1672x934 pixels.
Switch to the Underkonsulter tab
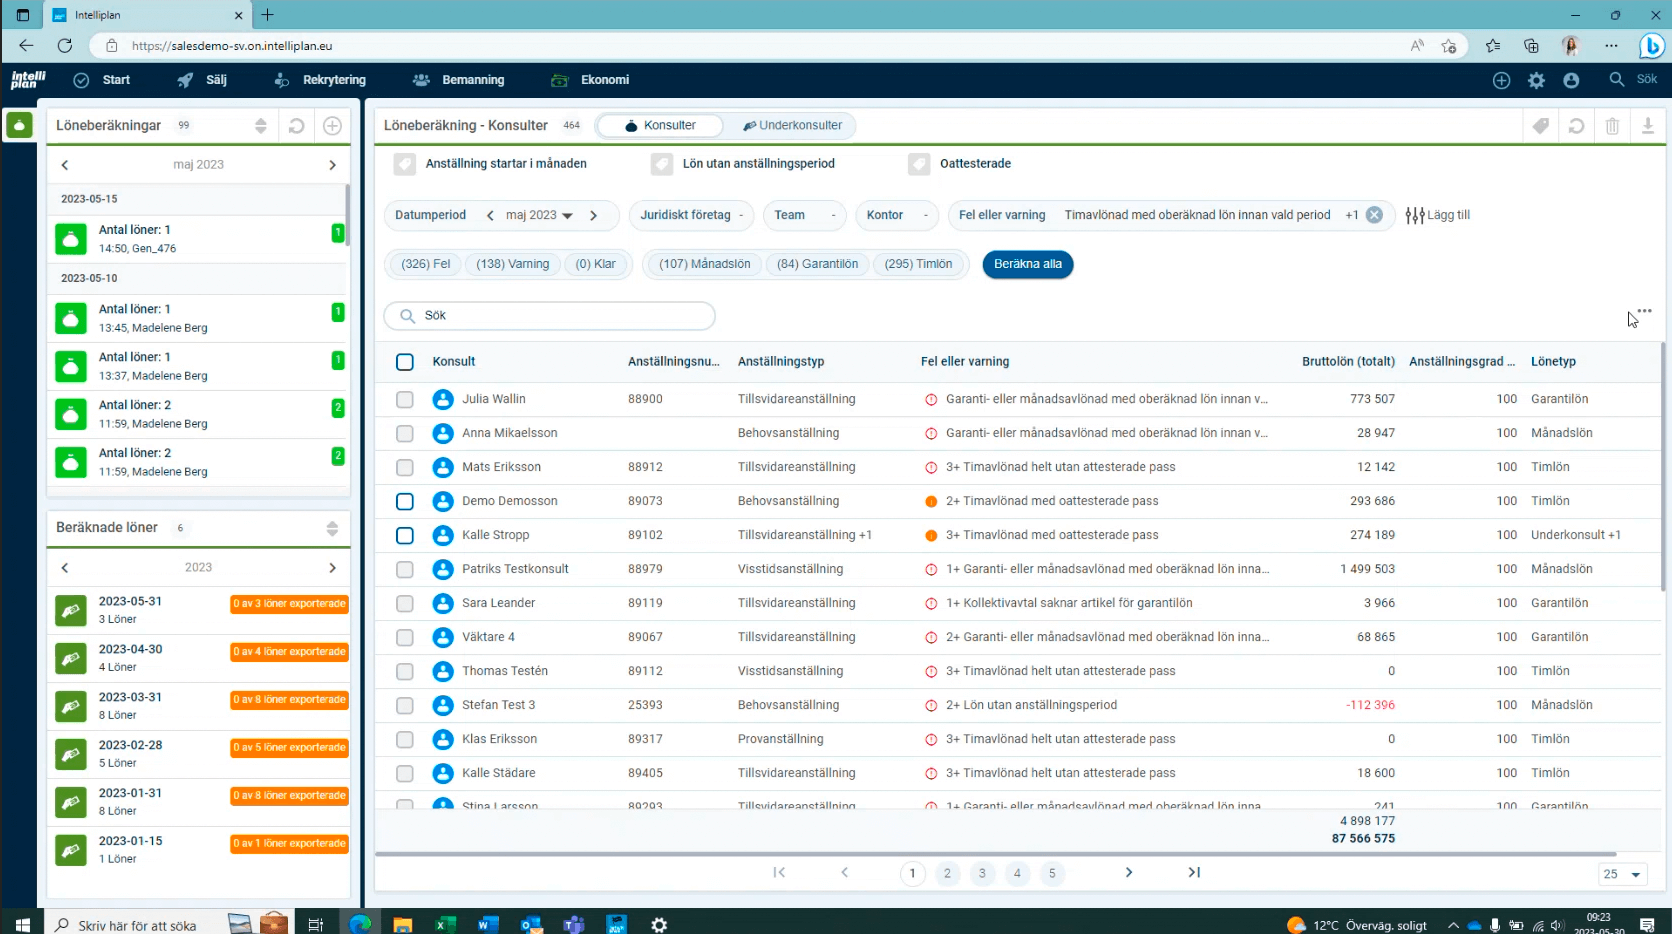click(792, 126)
